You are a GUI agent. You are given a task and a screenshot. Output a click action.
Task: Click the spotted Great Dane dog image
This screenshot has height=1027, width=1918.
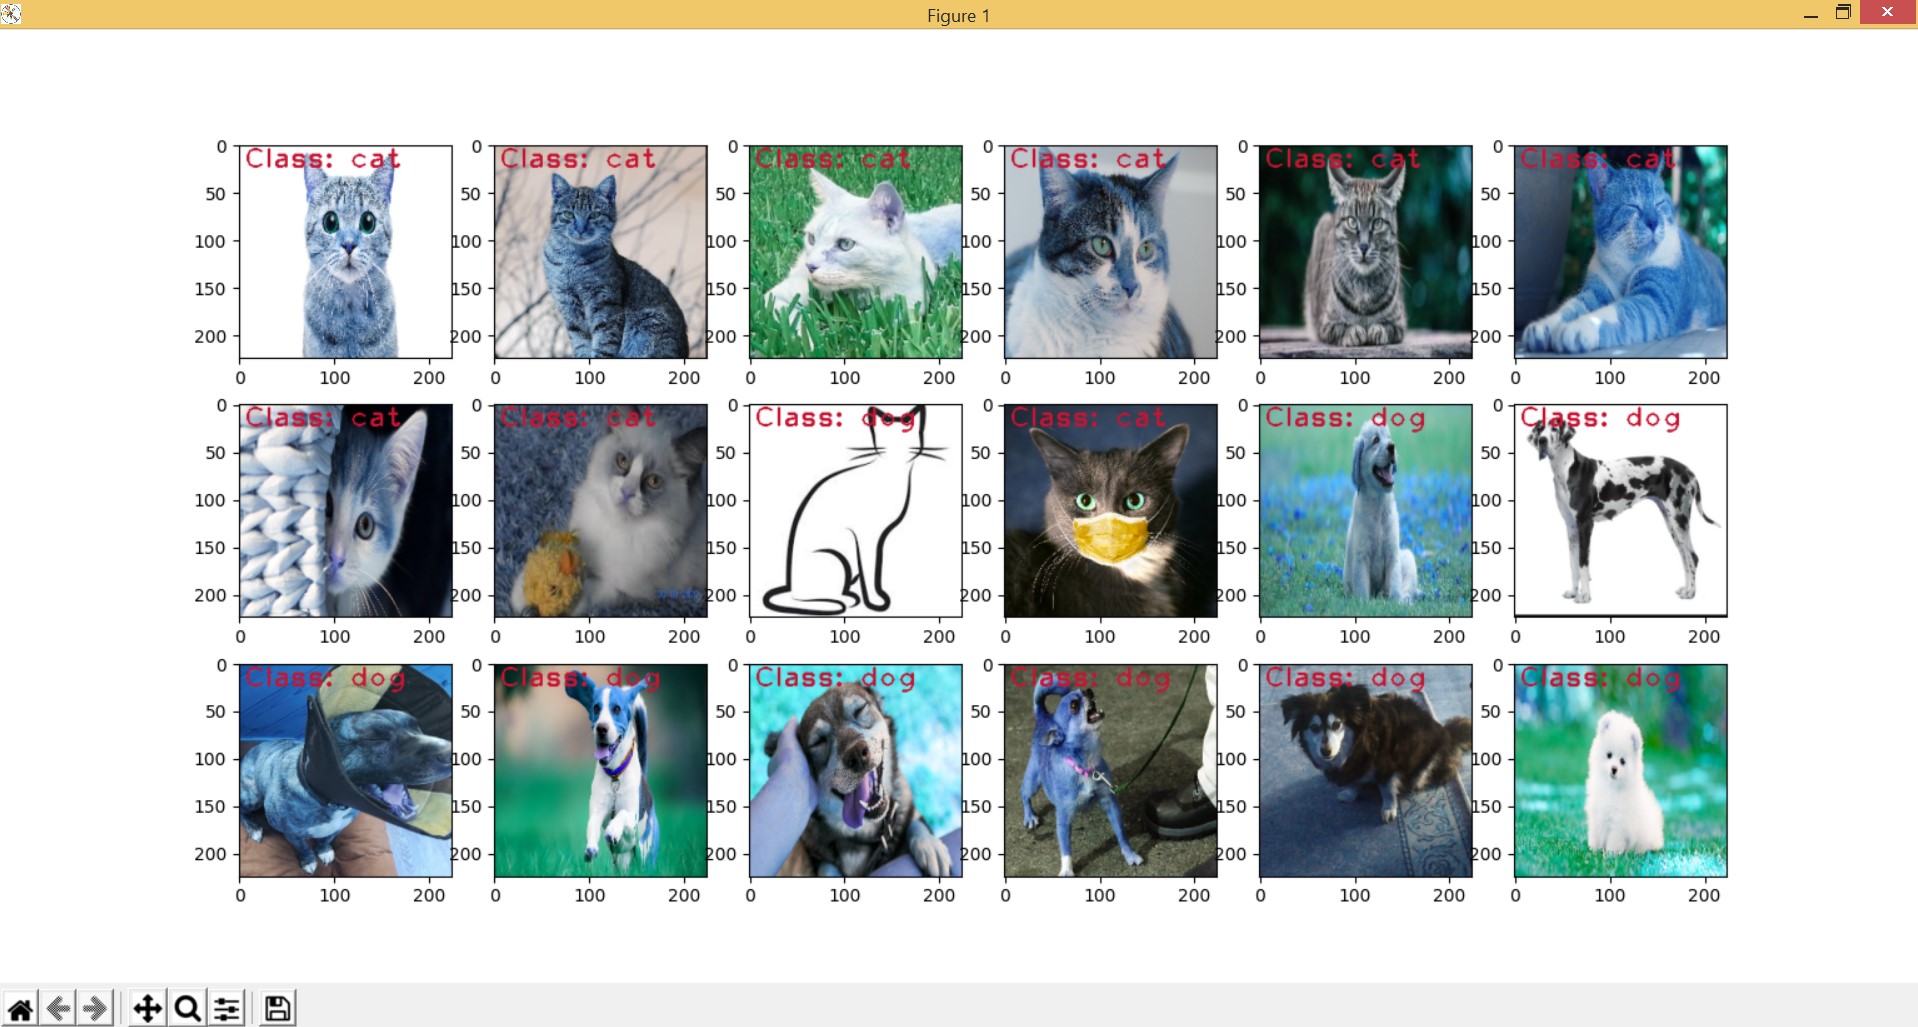pyautogui.click(x=1620, y=510)
